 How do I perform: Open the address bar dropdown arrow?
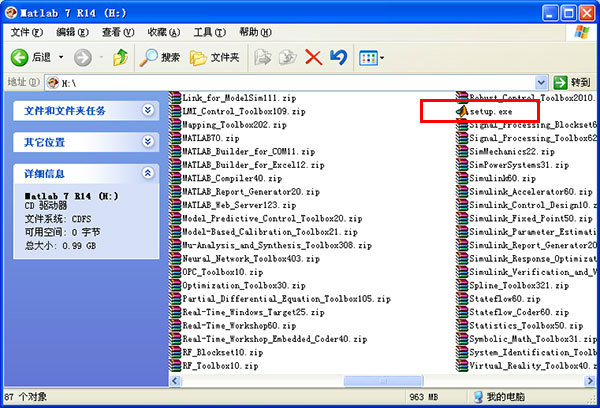coord(541,81)
